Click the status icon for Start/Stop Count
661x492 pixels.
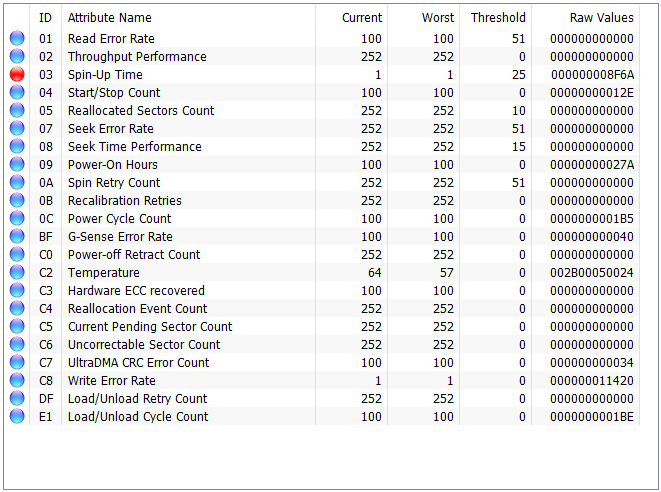pos(17,92)
